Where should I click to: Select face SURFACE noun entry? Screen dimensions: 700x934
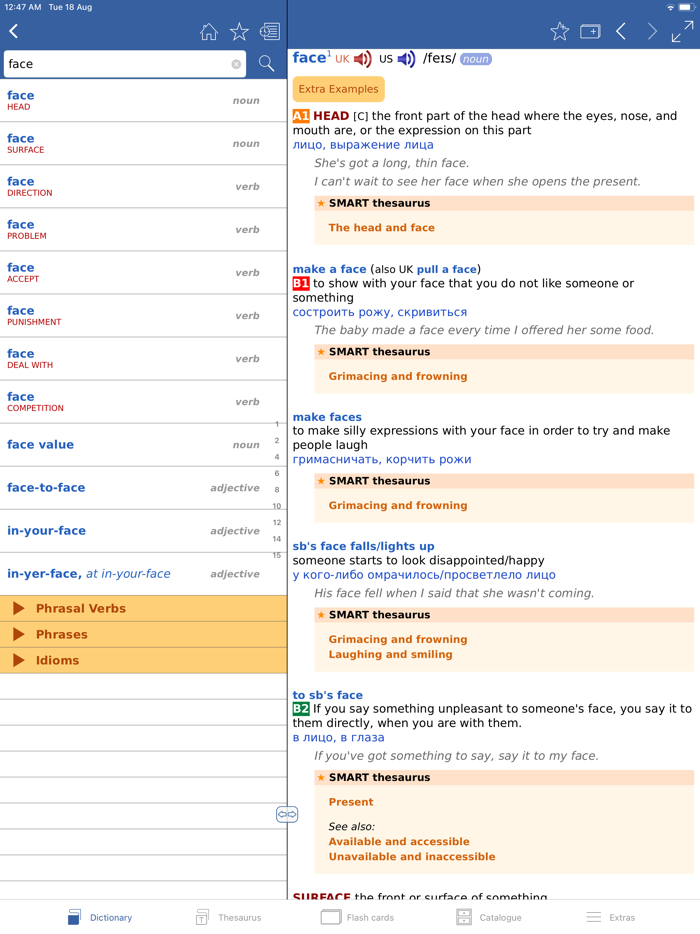(143, 144)
